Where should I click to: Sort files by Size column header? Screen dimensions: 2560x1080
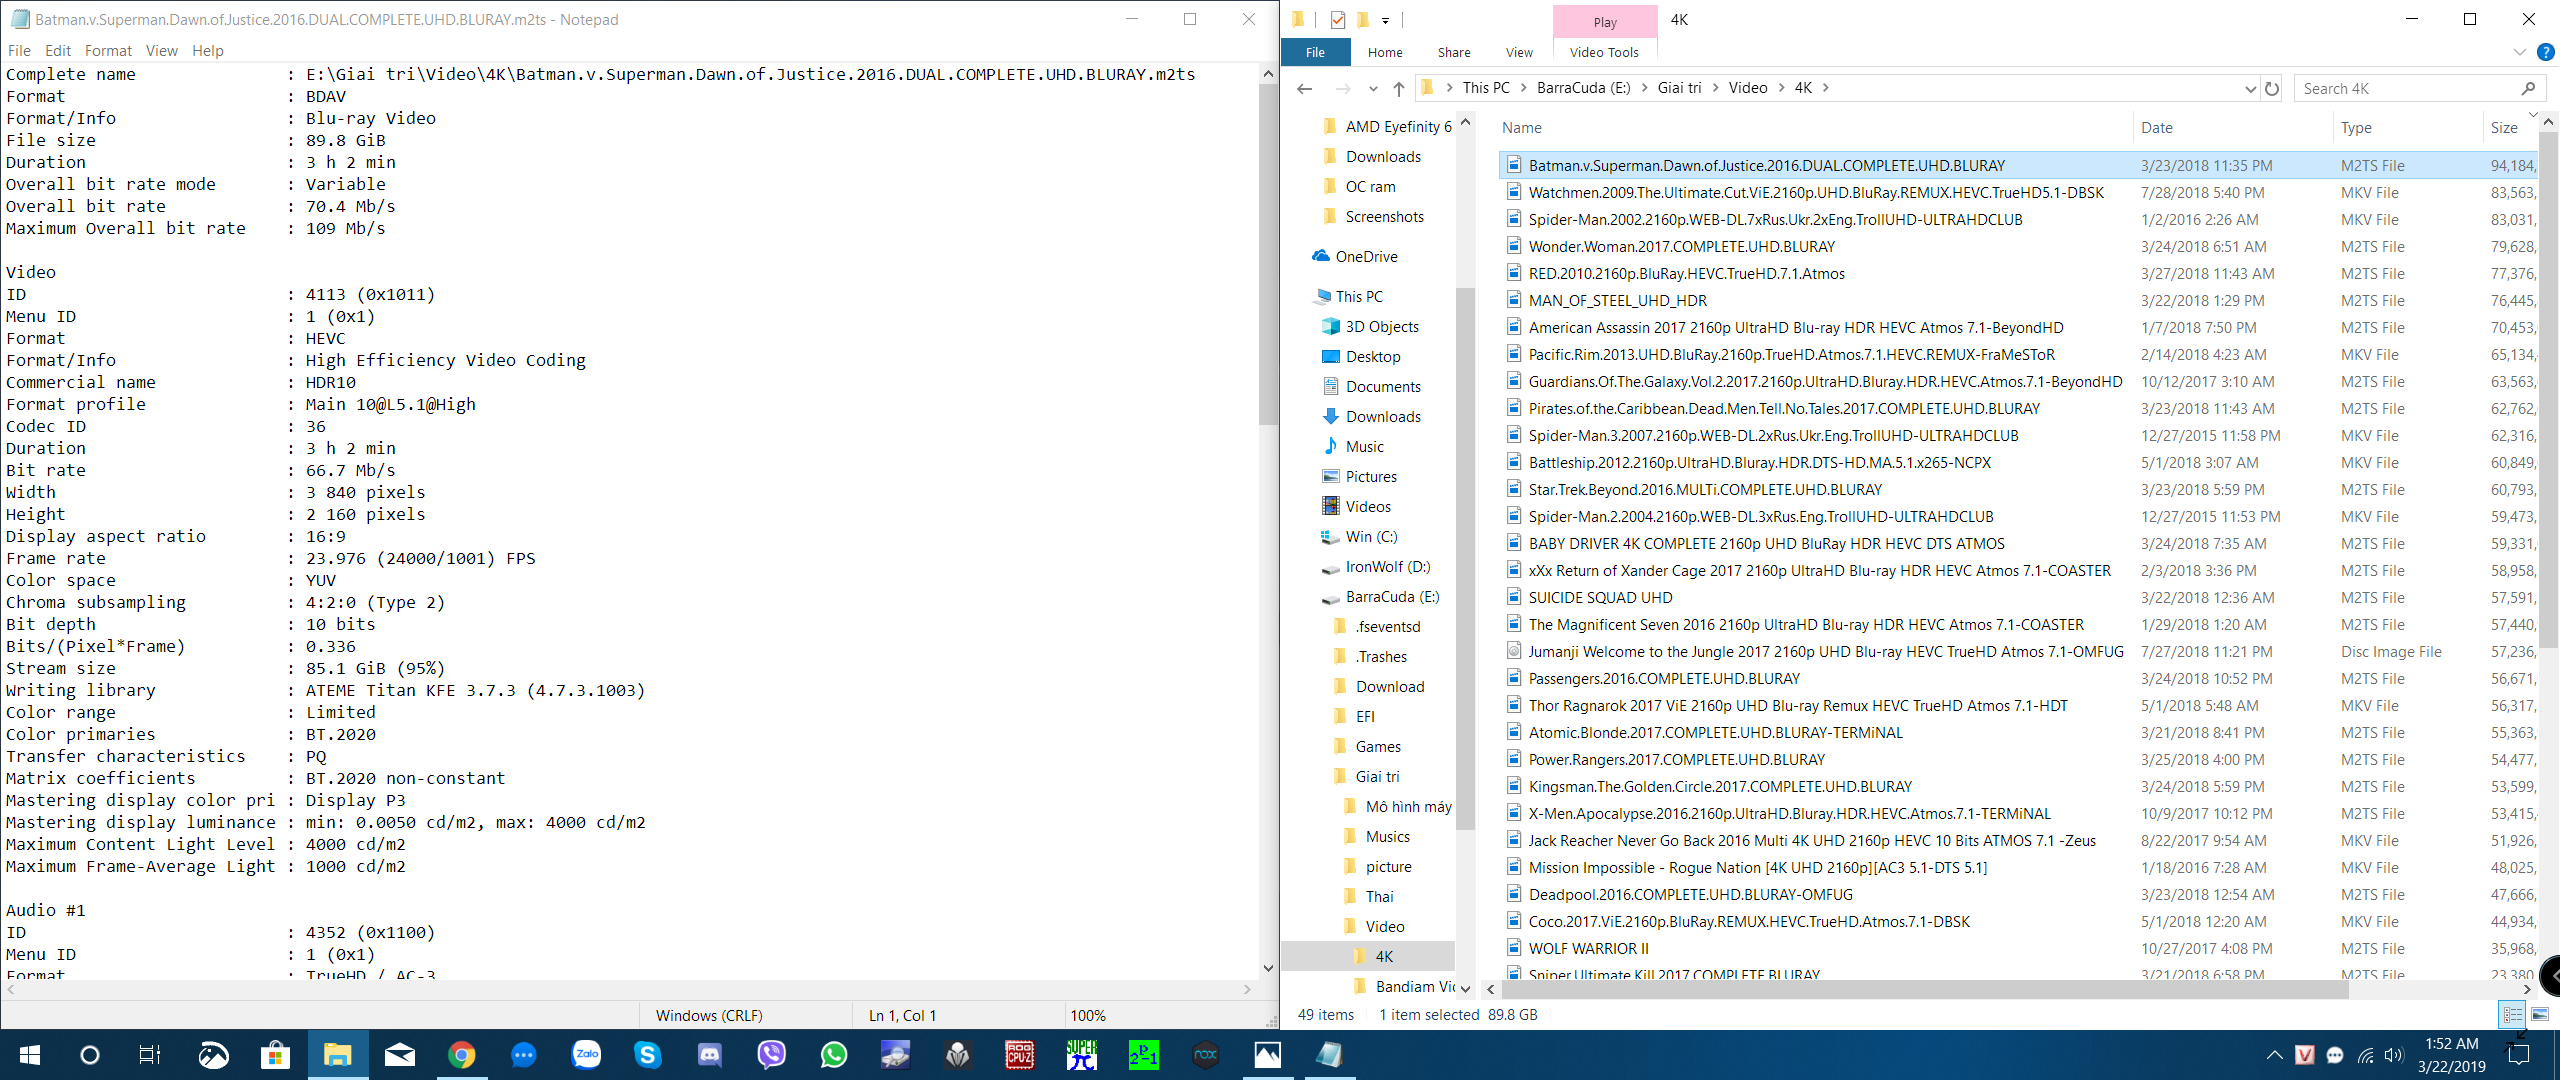point(2504,127)
